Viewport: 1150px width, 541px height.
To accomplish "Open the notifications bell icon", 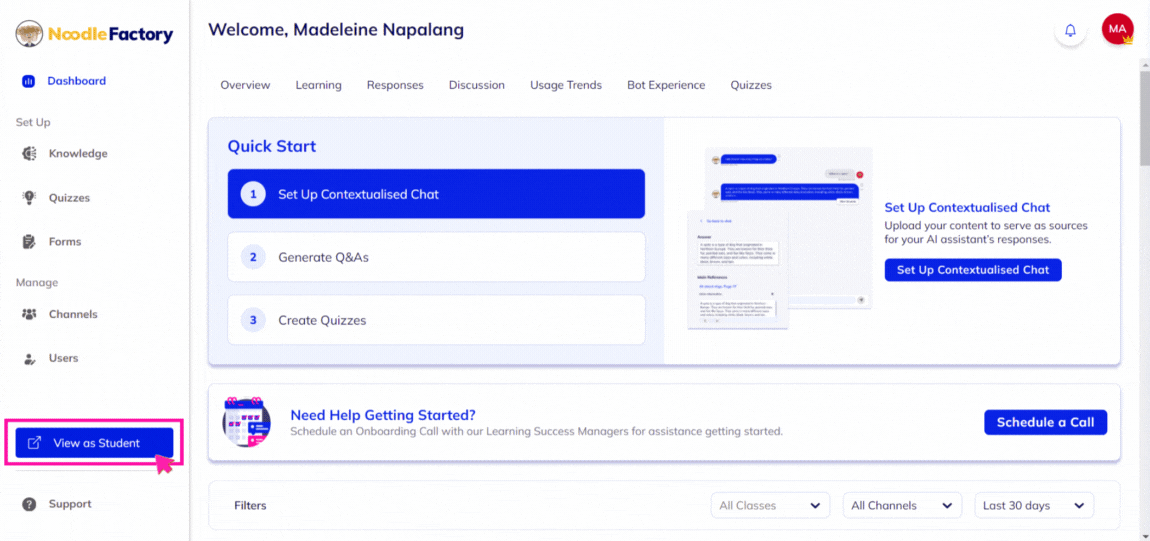I will point(1070,31).
